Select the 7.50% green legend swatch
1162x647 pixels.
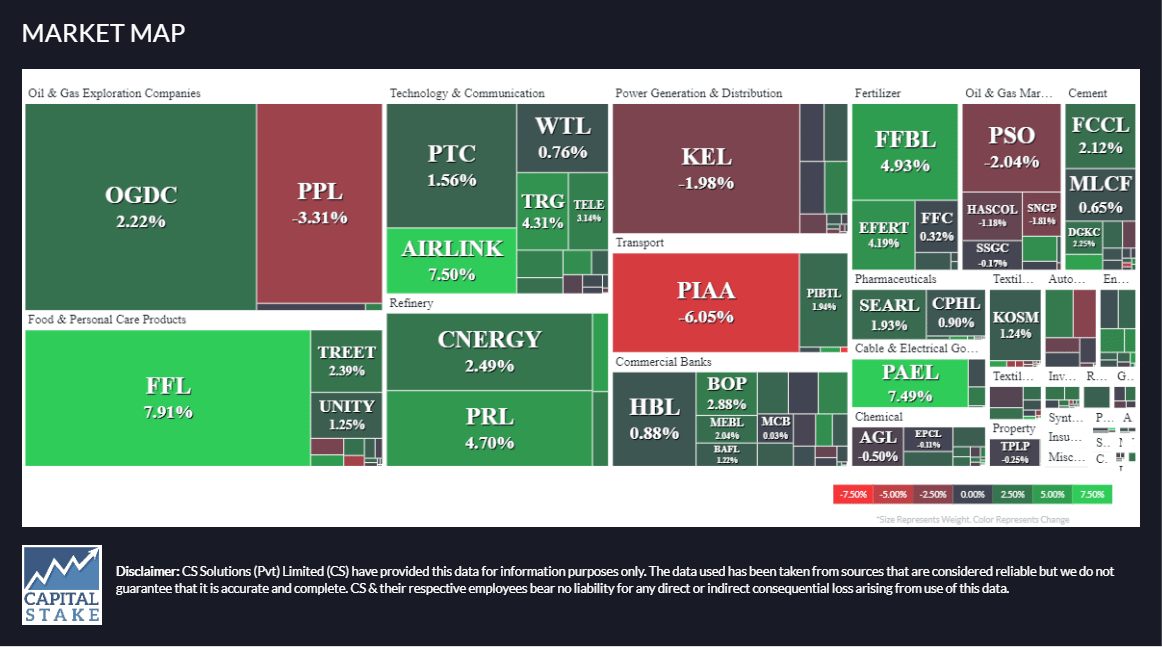tap(1092, 494)
